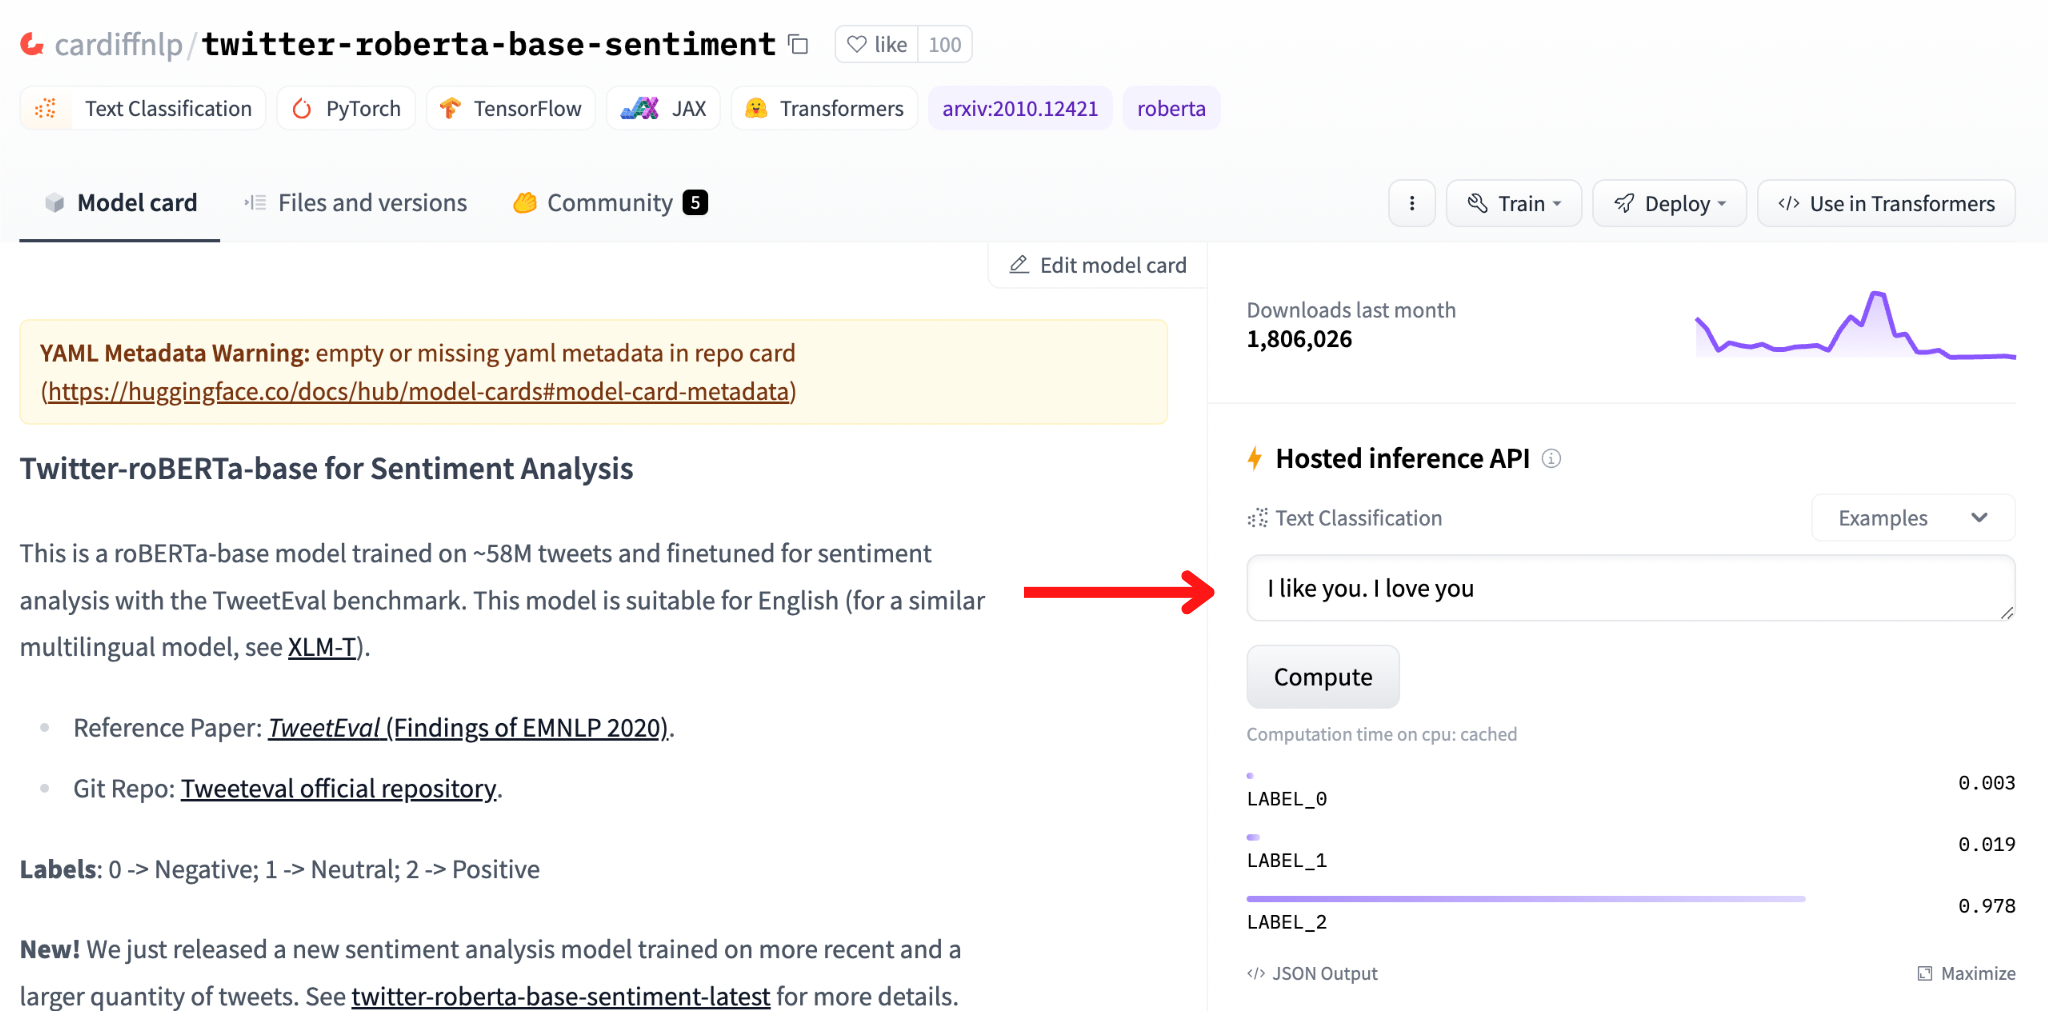Click the Text Classification tag
The width and height of the screenshot is (2048, 1011).
[x=143, y=108]
